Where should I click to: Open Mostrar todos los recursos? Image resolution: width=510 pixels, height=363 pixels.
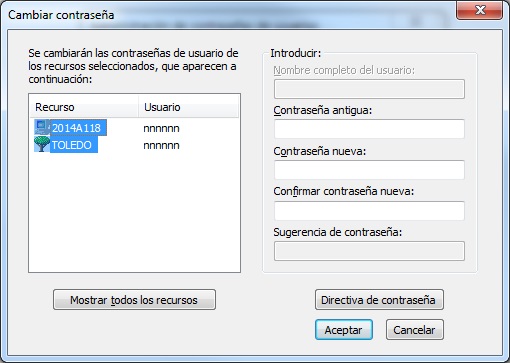point(134,300)
